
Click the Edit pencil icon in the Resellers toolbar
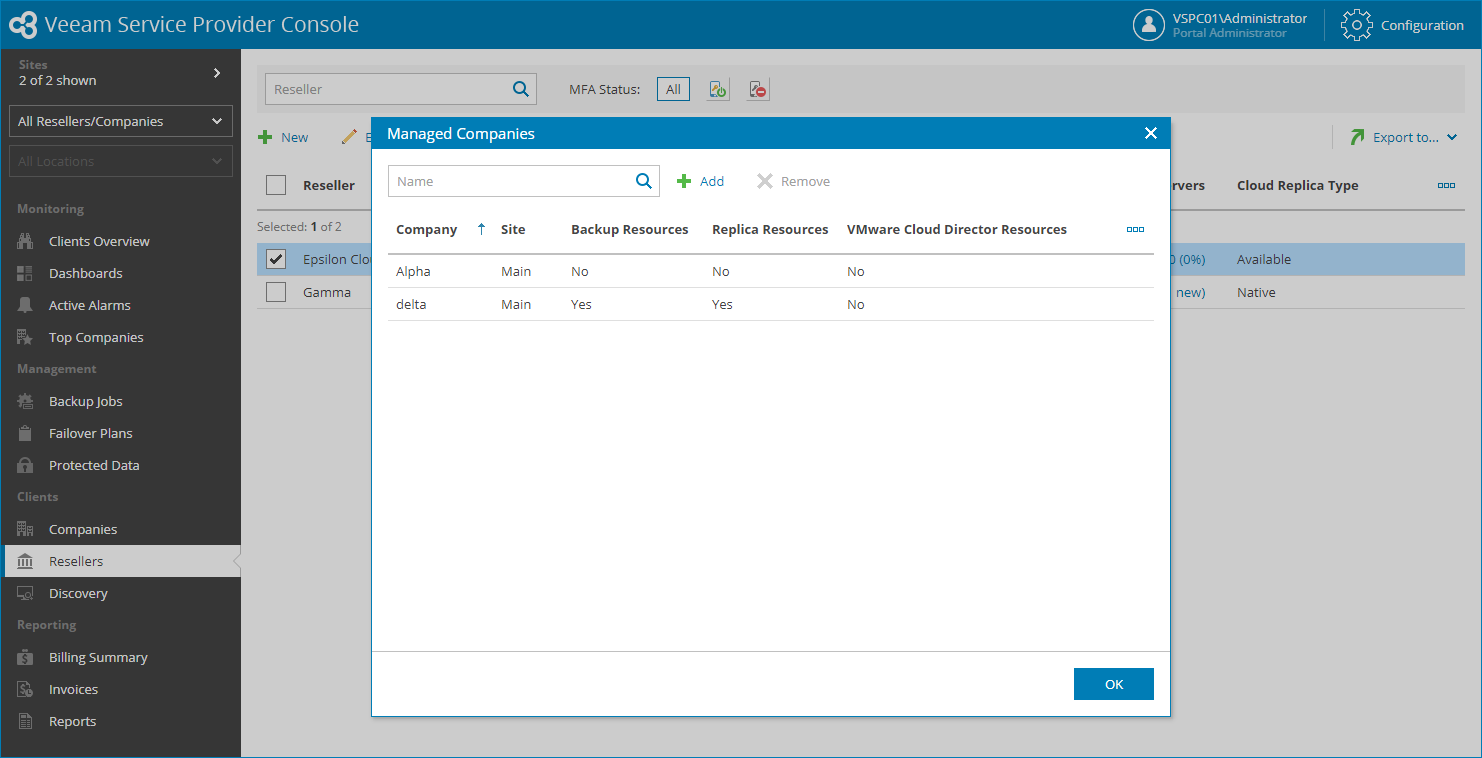tap(349, 137)
